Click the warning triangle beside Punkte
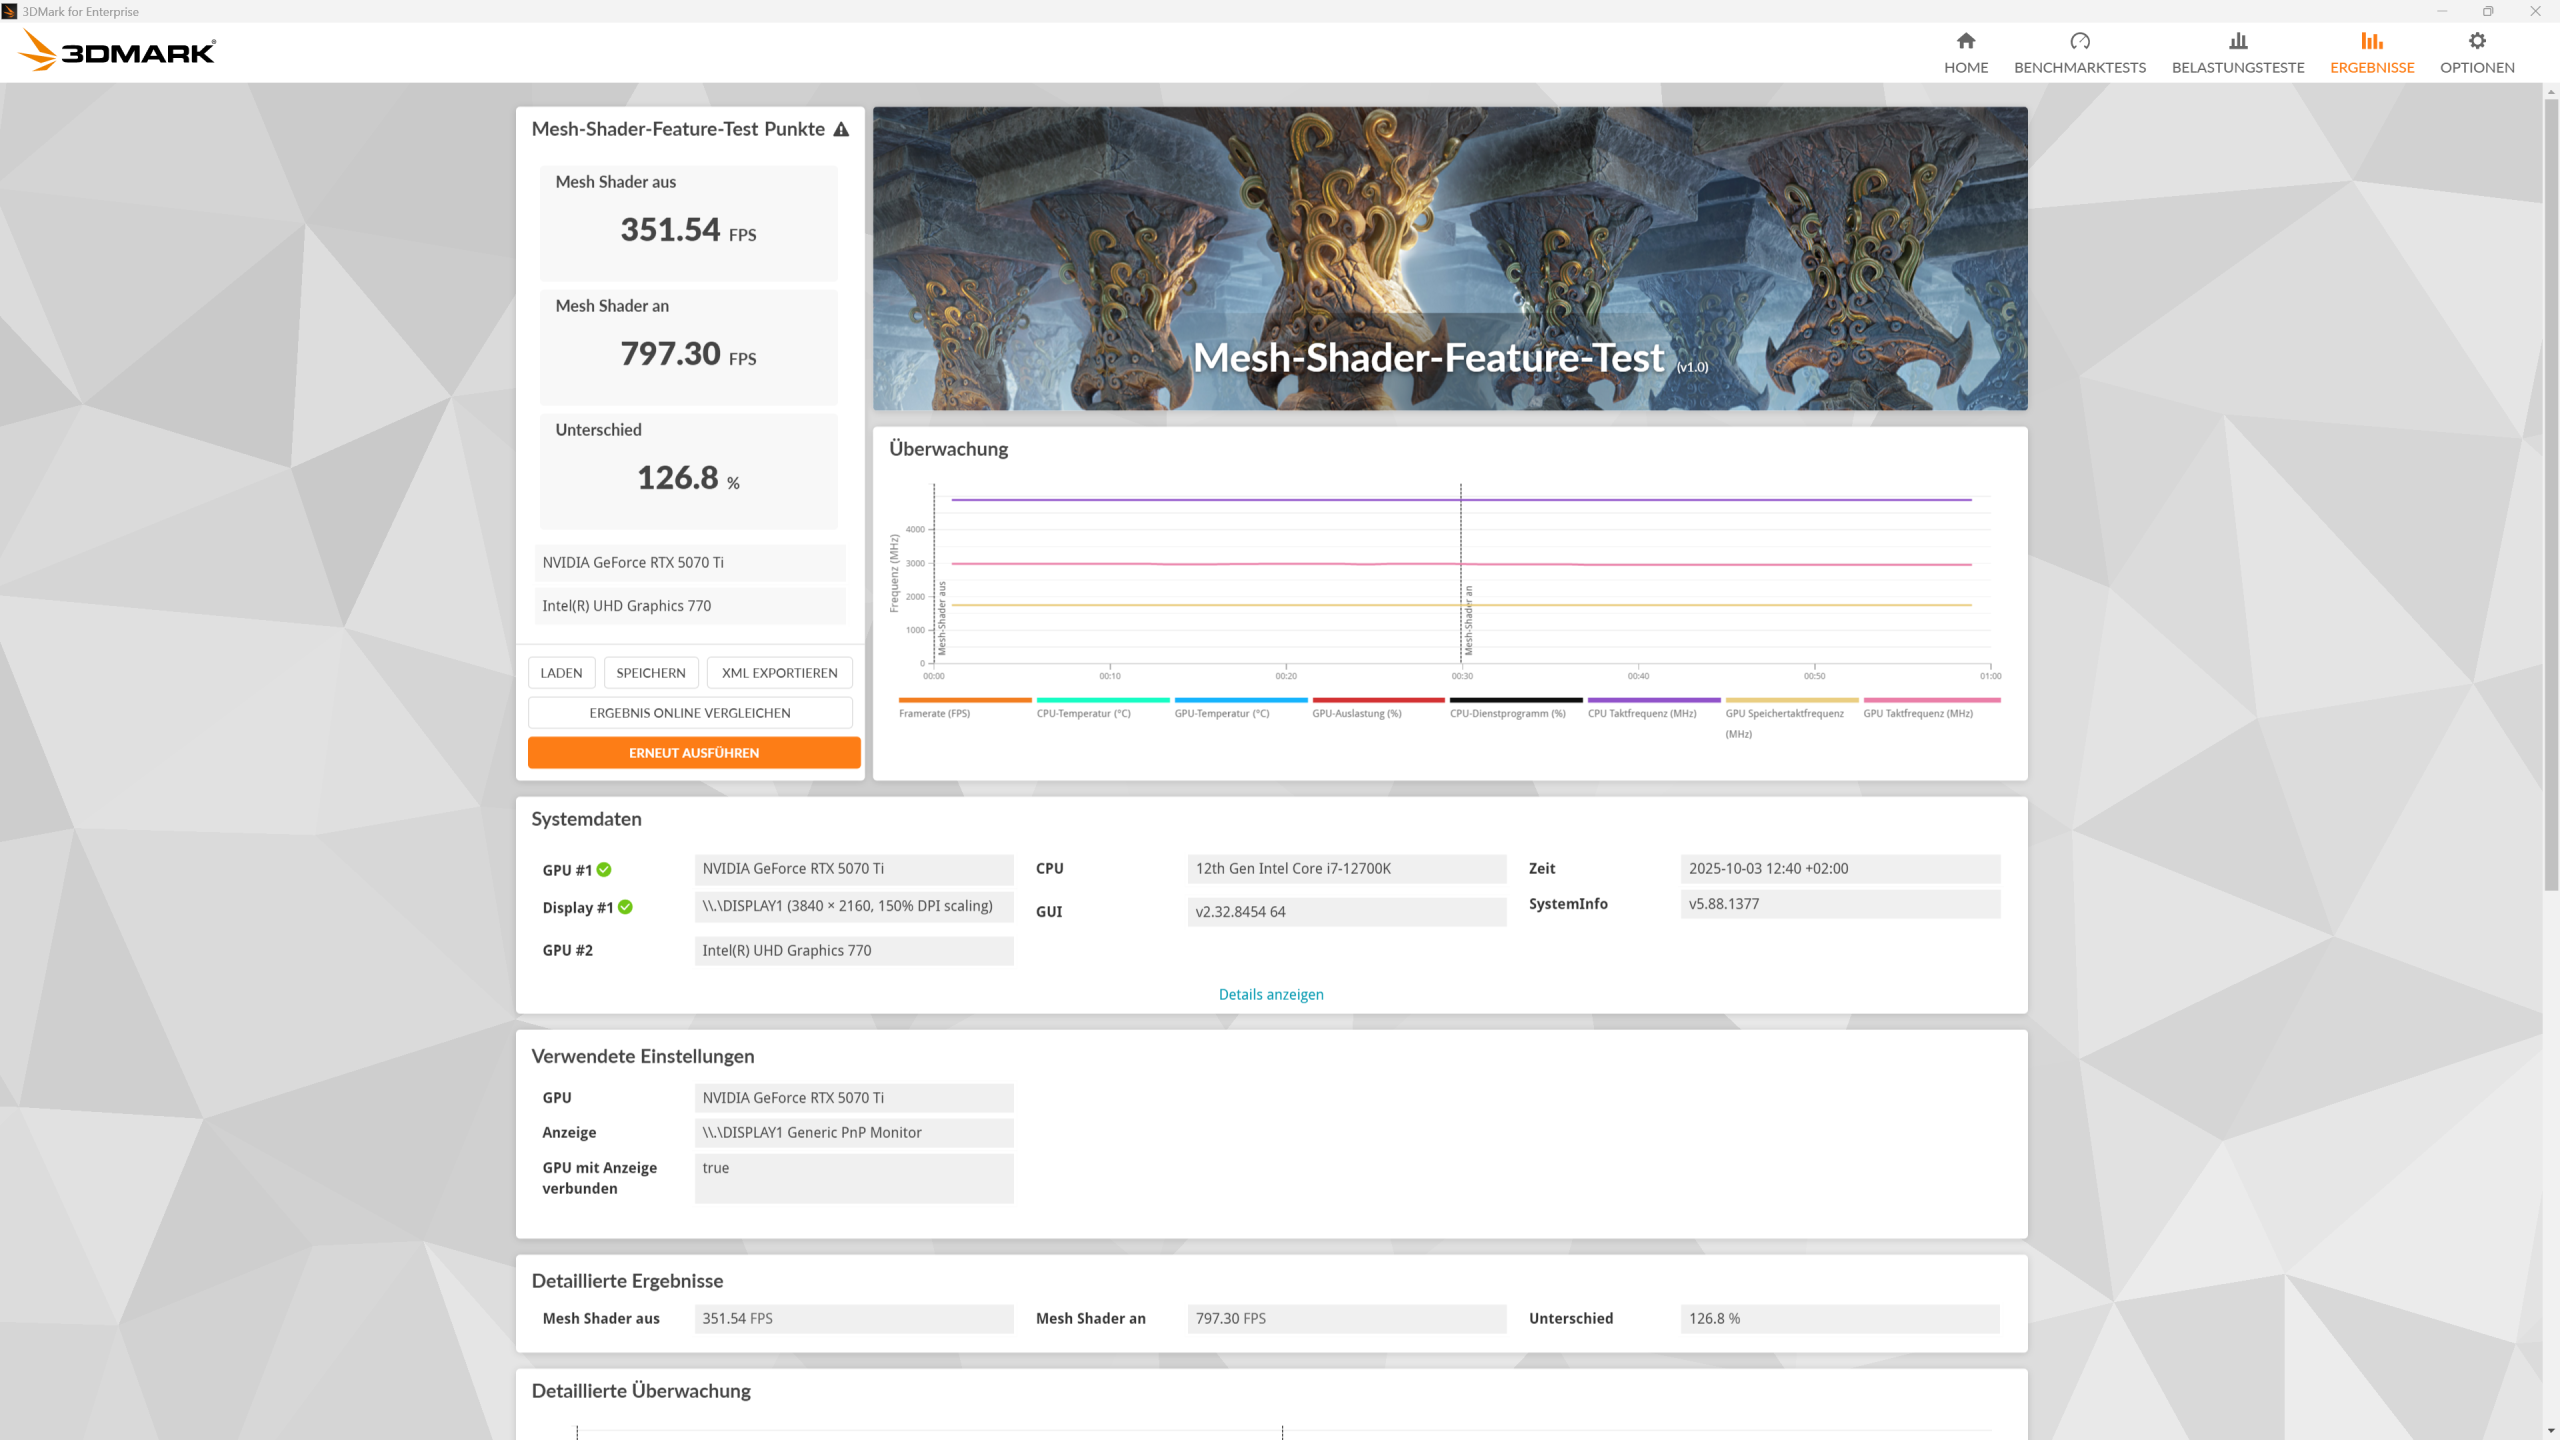This screenshot has height=1440, width=2560. [x=841, y=129]
